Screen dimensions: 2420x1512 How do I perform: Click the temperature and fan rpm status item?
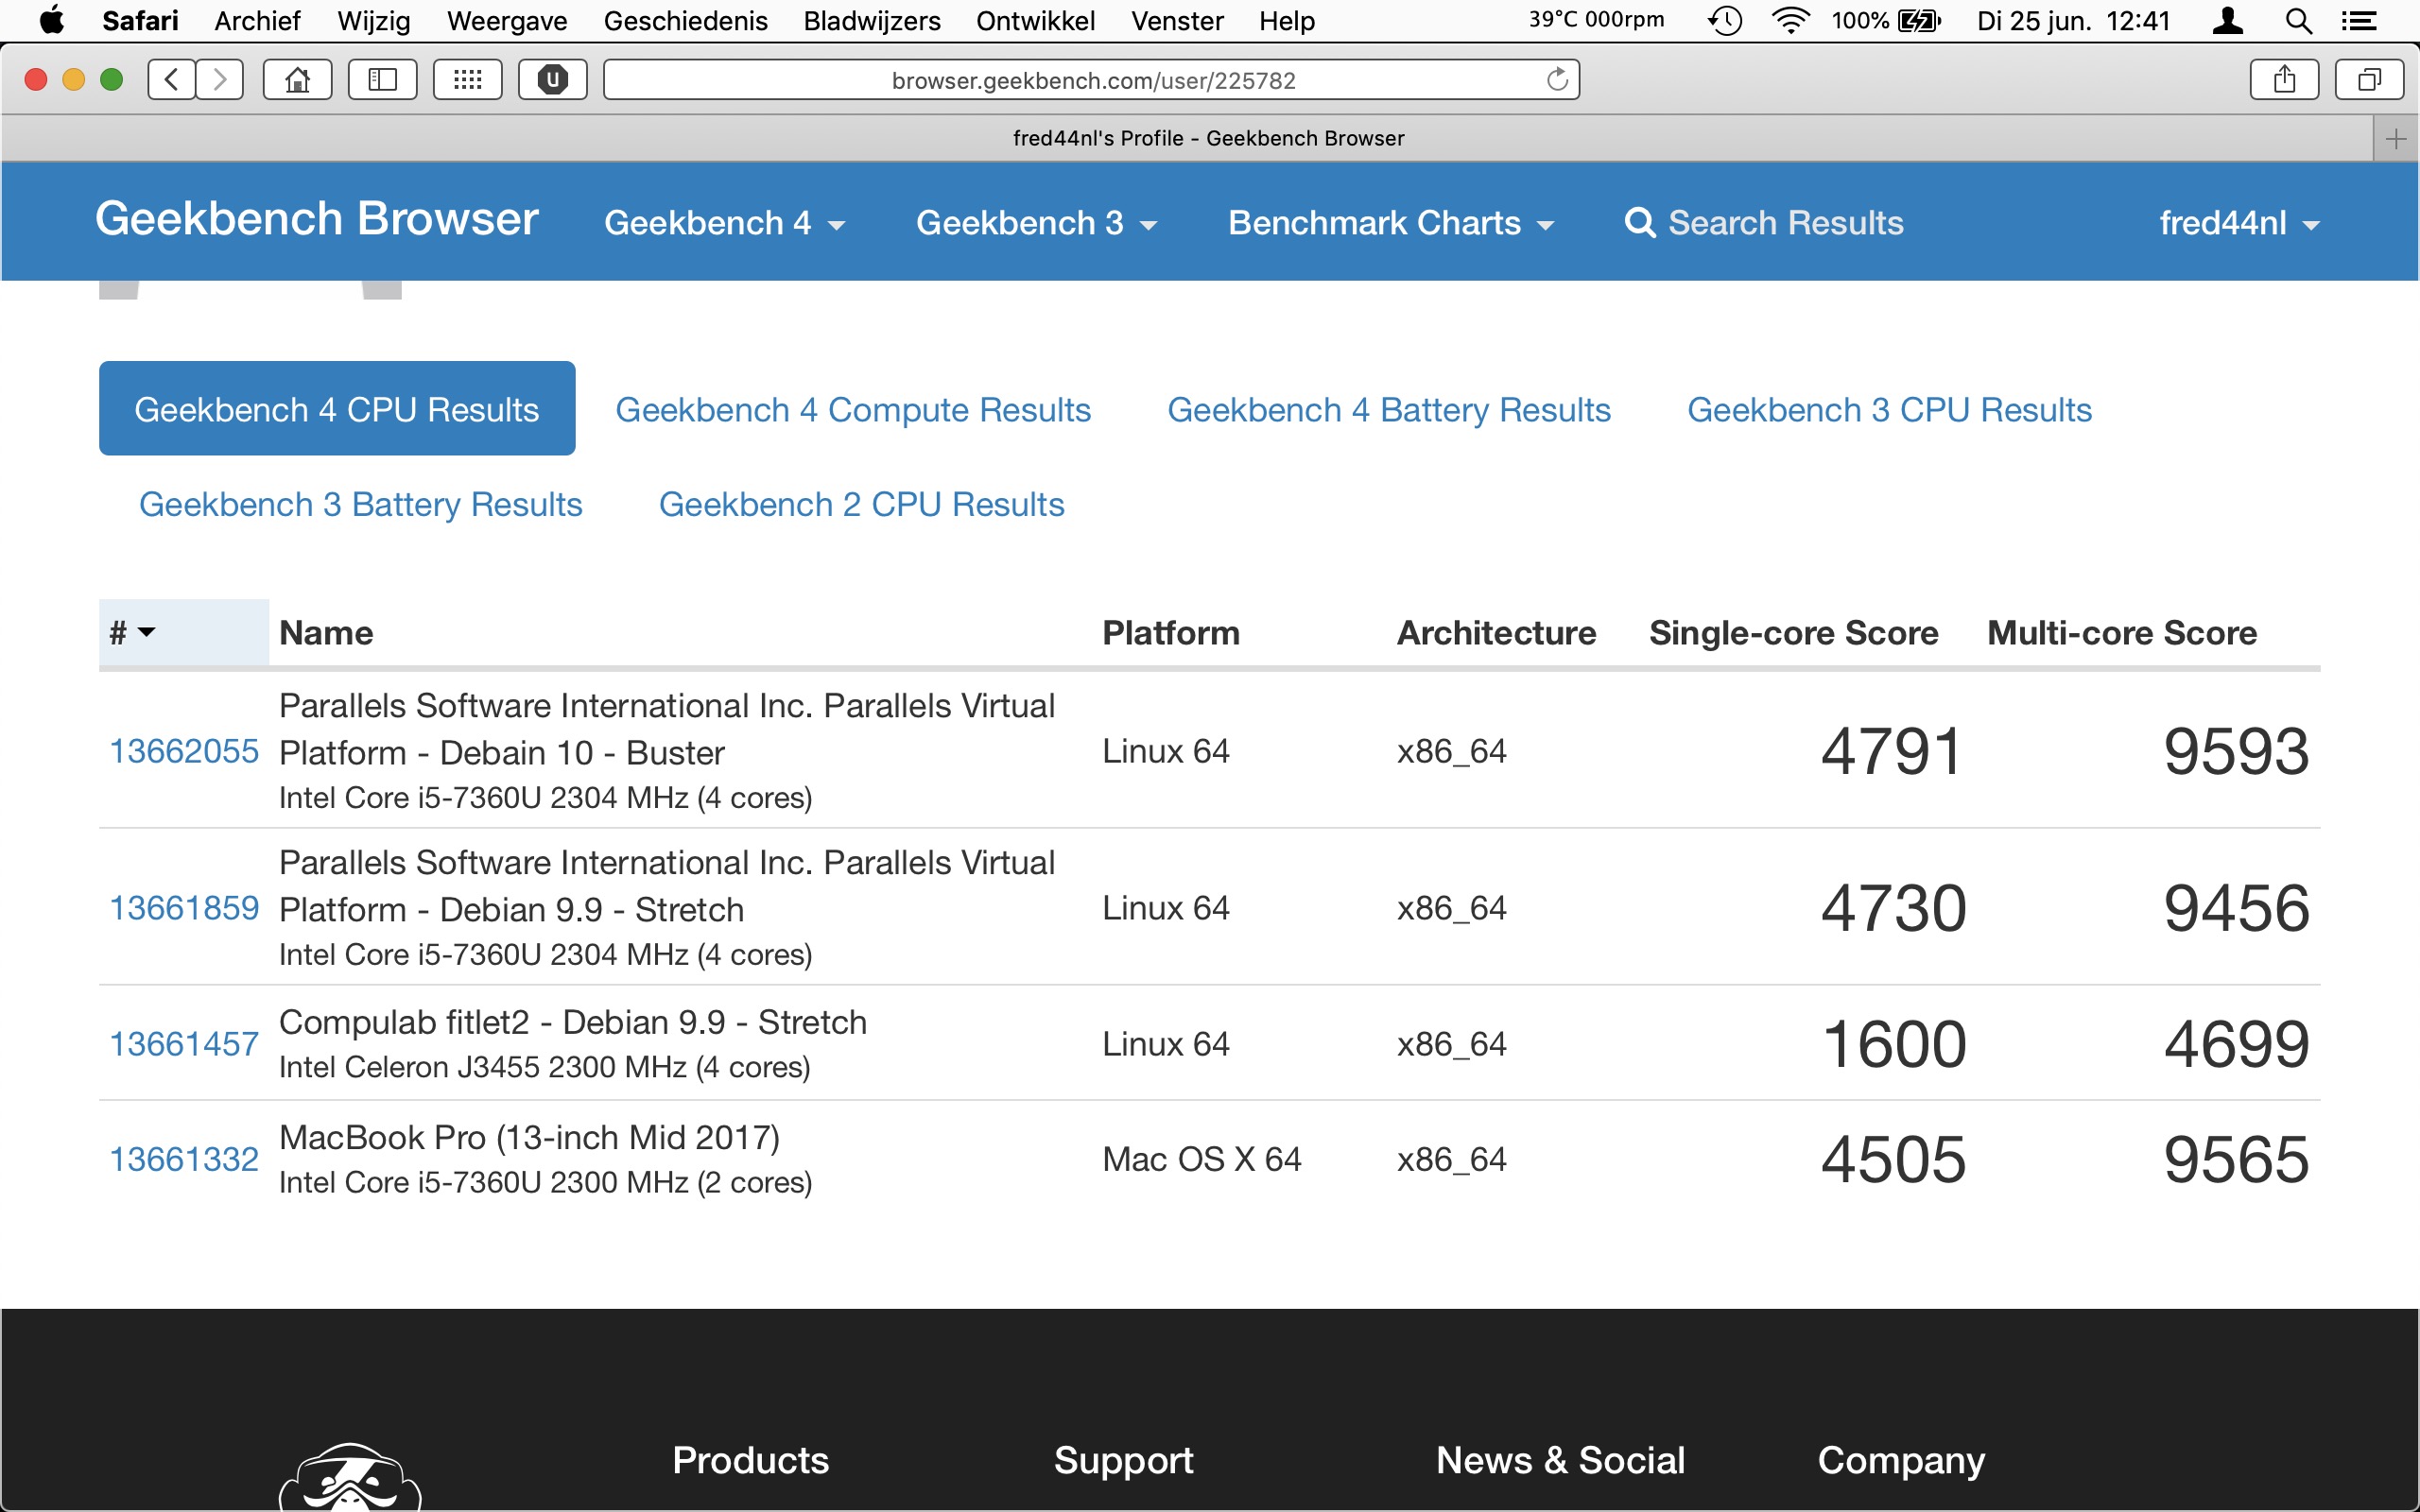[1596, 20]
